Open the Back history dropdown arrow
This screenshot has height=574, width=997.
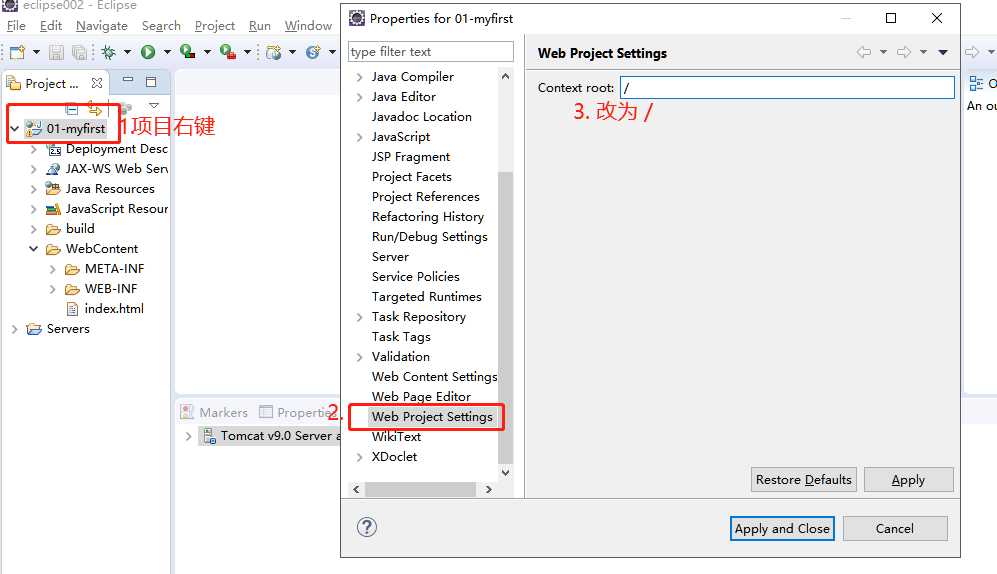tap(883, 52)
